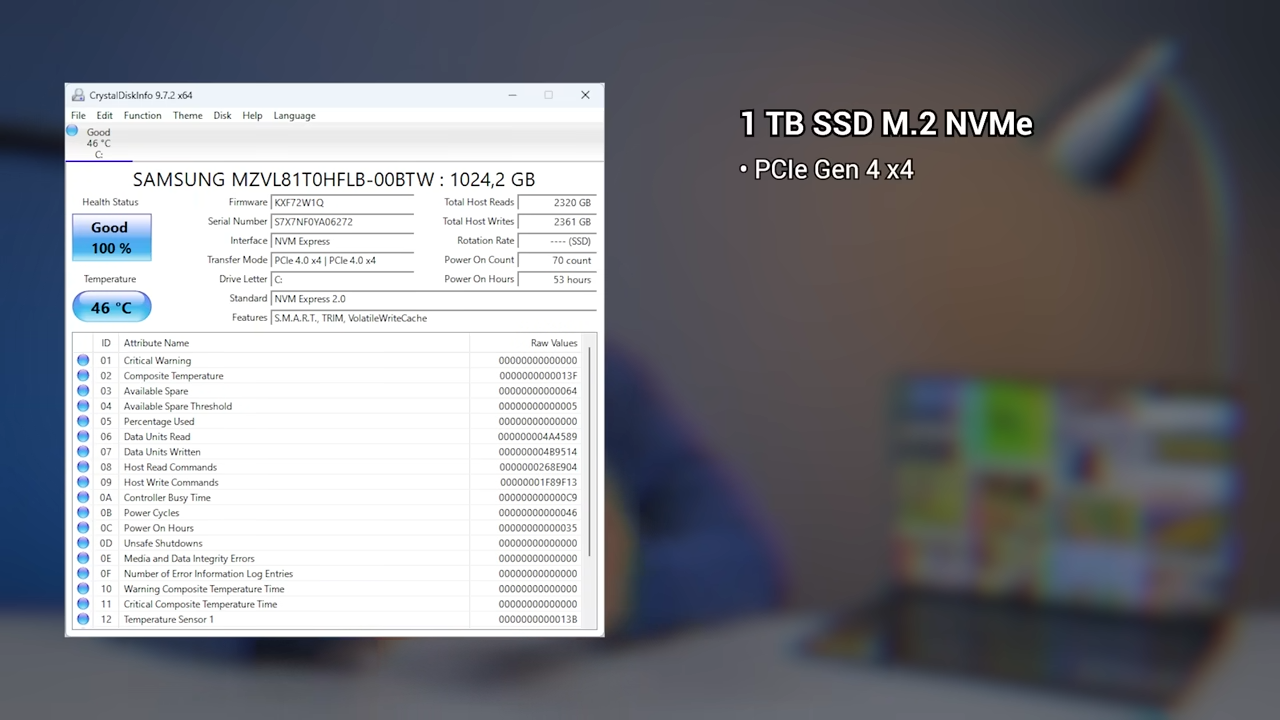Click the Good 100 % health status button

(111, 237)
